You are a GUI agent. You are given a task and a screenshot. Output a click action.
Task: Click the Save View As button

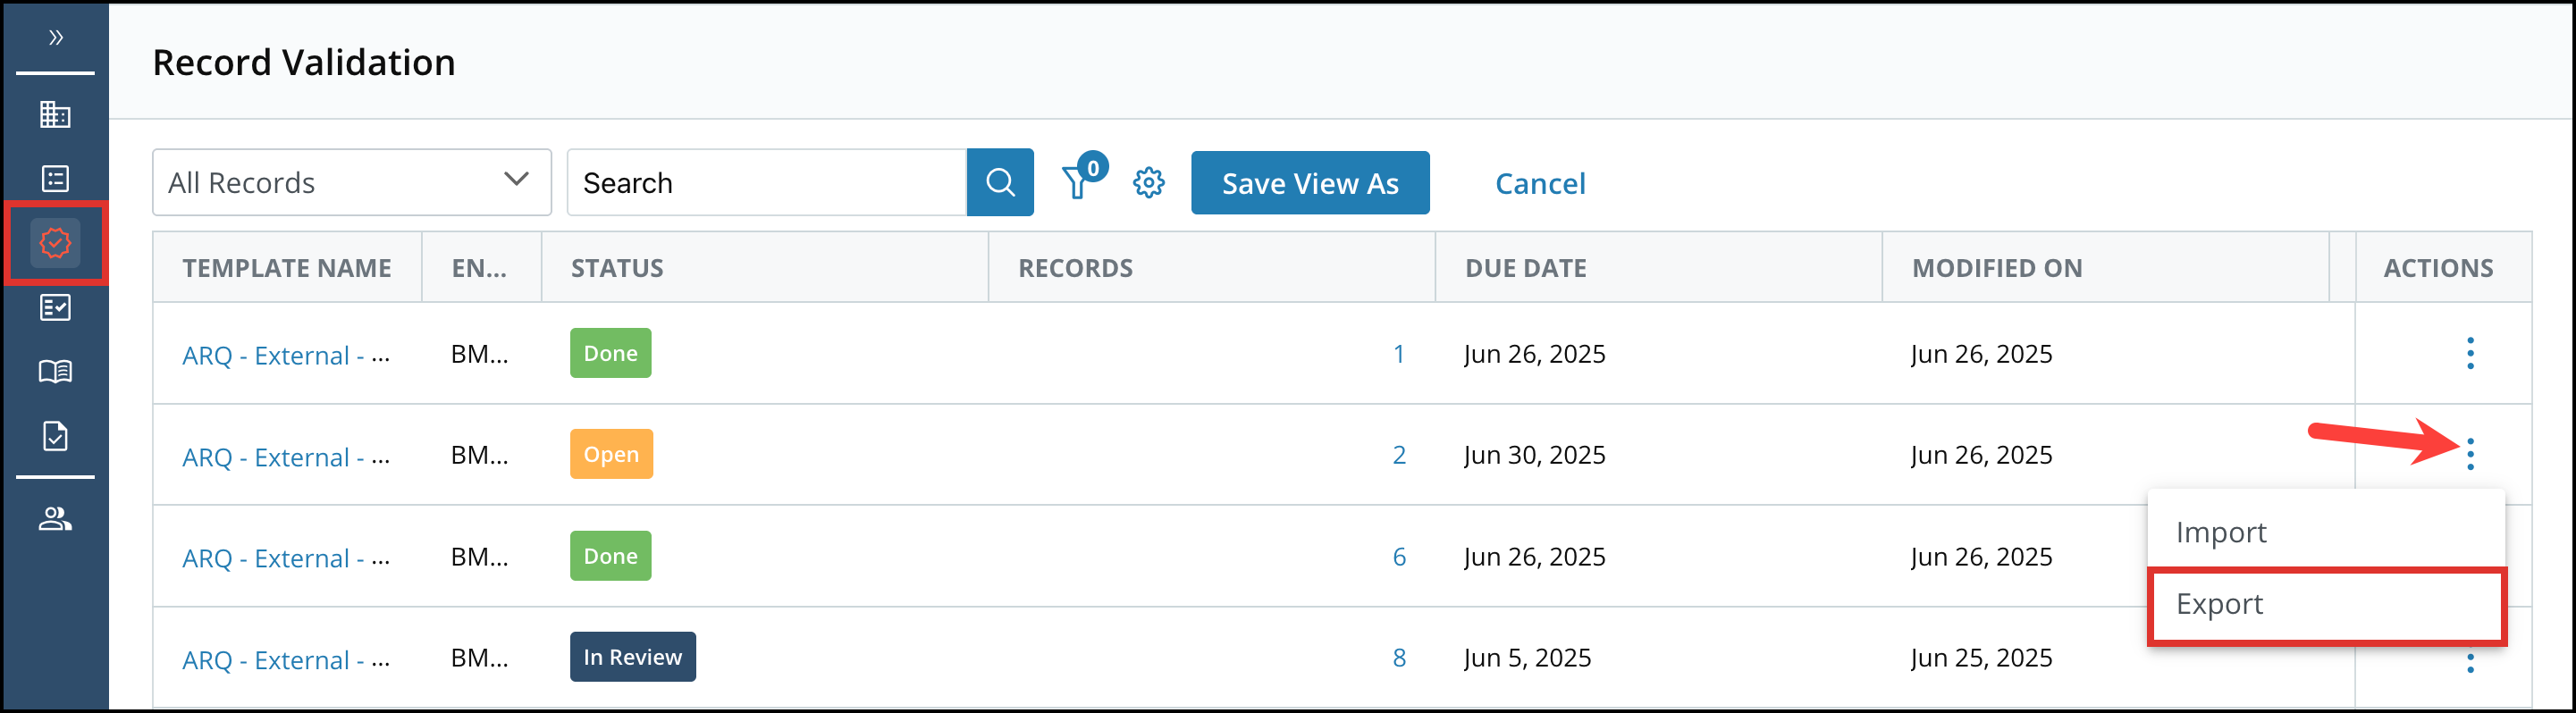click(x=1310, y=183)
